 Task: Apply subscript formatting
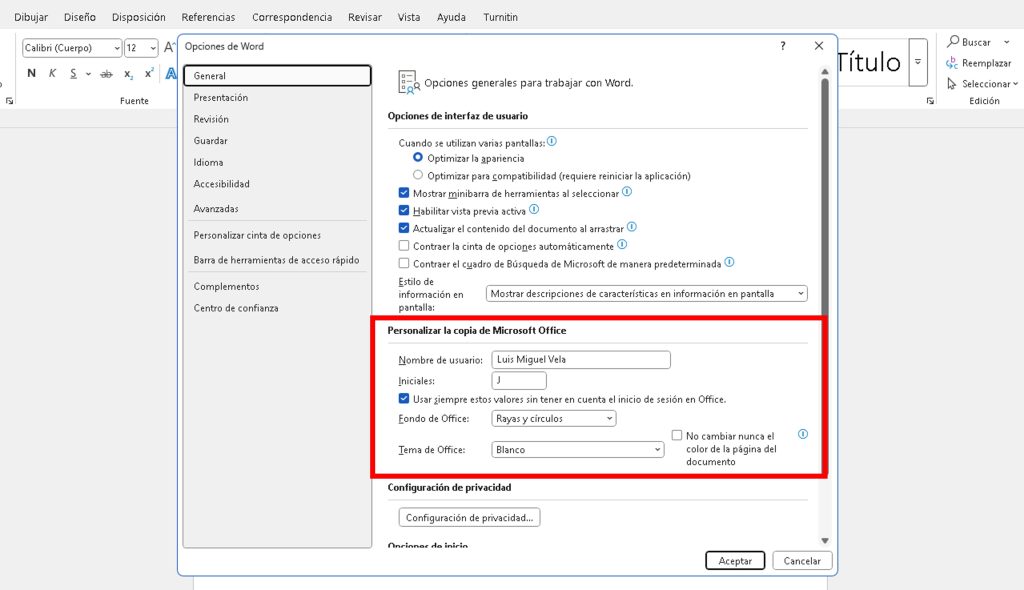click(x=128, y=74)
